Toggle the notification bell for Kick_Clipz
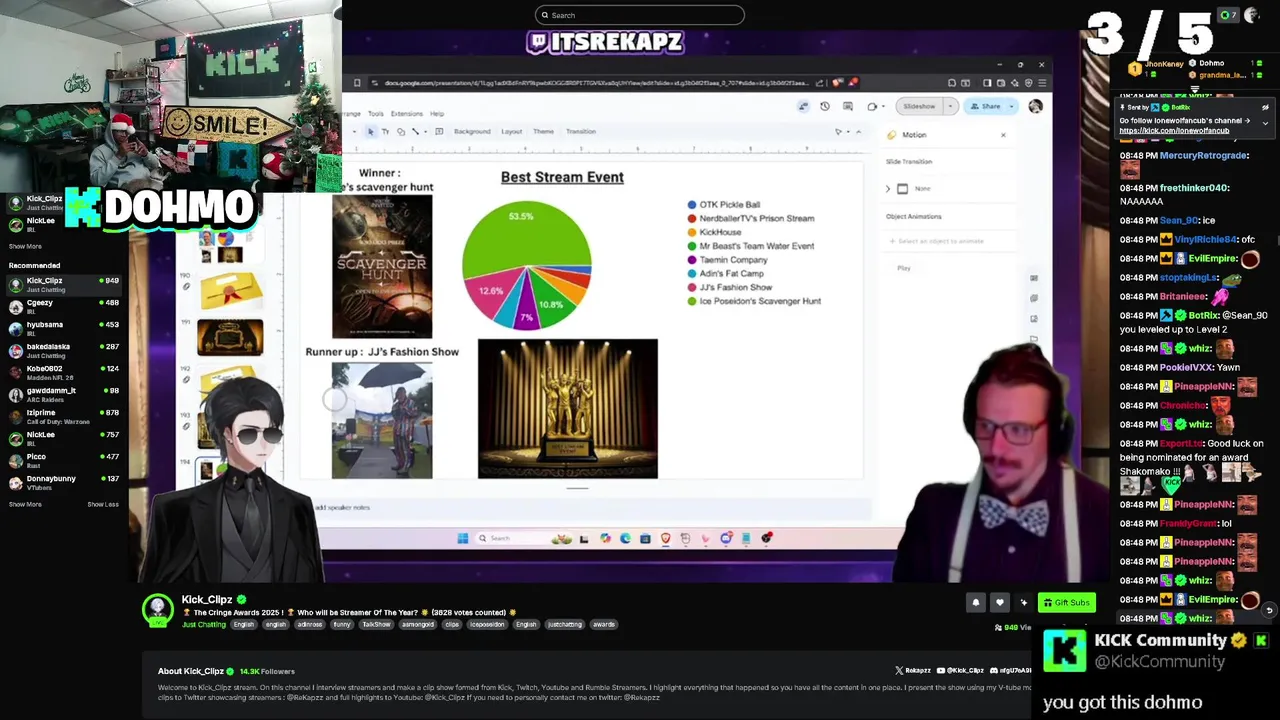The height and width of the screenshot is (720, 1280). [976, 602]
